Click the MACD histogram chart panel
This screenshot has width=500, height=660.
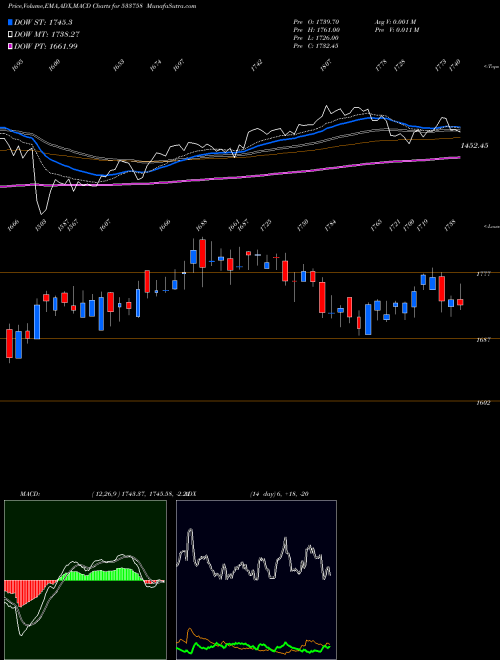(x=85, y=580)
